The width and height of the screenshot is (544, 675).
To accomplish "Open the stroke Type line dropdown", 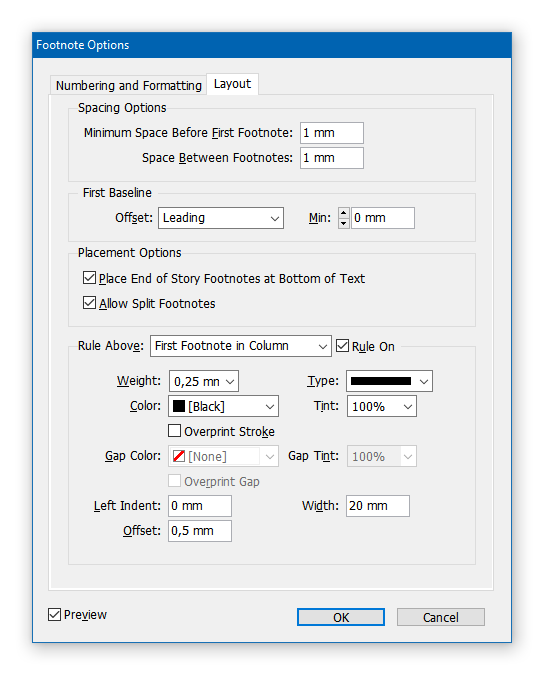I will 389,381.
